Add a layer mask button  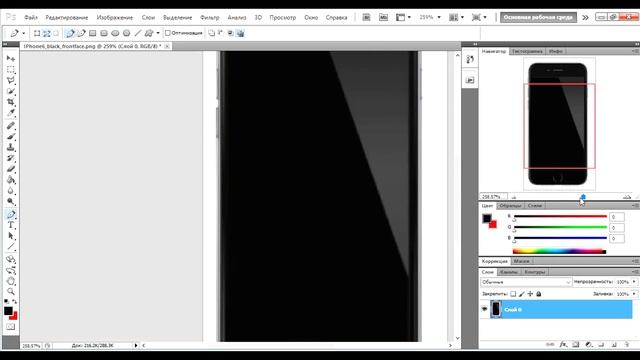click(x=576, y=344)
